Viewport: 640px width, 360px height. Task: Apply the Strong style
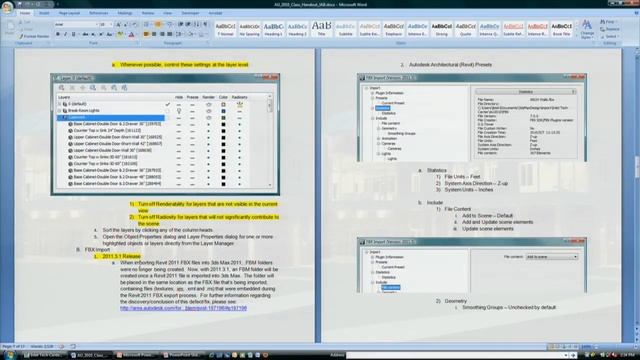(x=442, y=29)
